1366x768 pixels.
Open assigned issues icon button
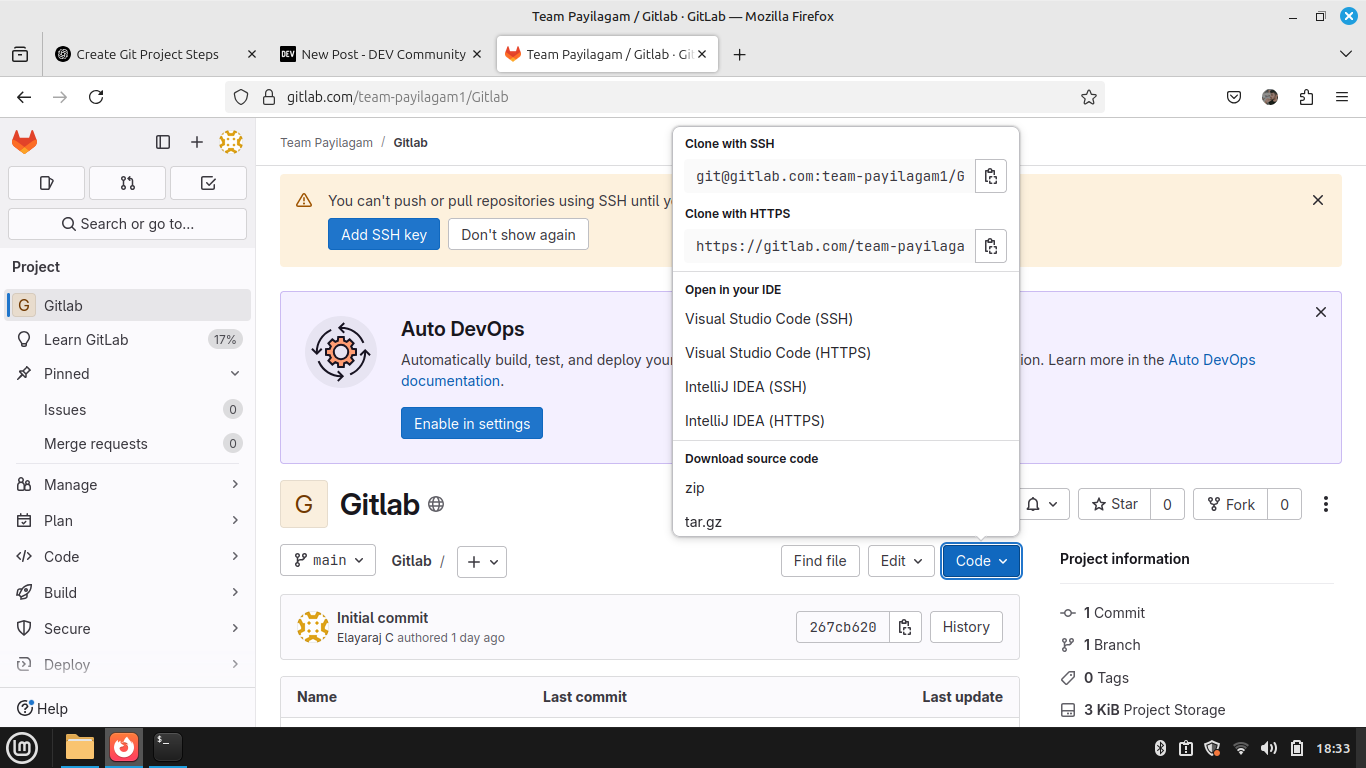[46, 183]
